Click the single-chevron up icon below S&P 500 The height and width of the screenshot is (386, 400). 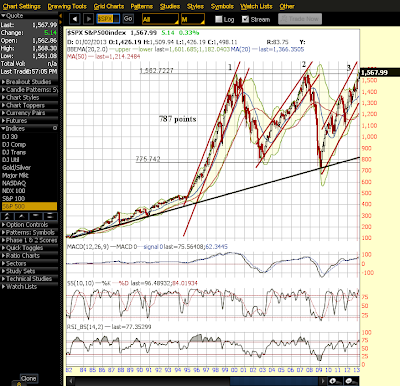pos(22,216)
